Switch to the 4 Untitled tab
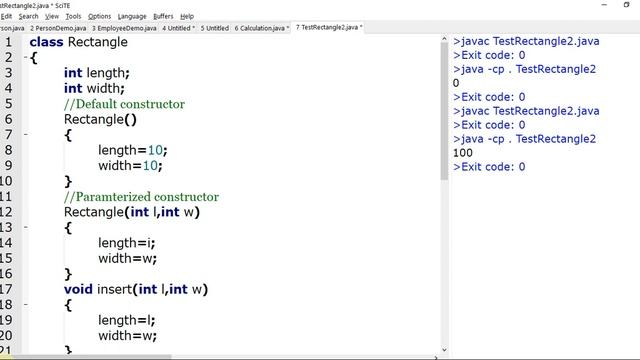The image size is (640, 360). 178,28
